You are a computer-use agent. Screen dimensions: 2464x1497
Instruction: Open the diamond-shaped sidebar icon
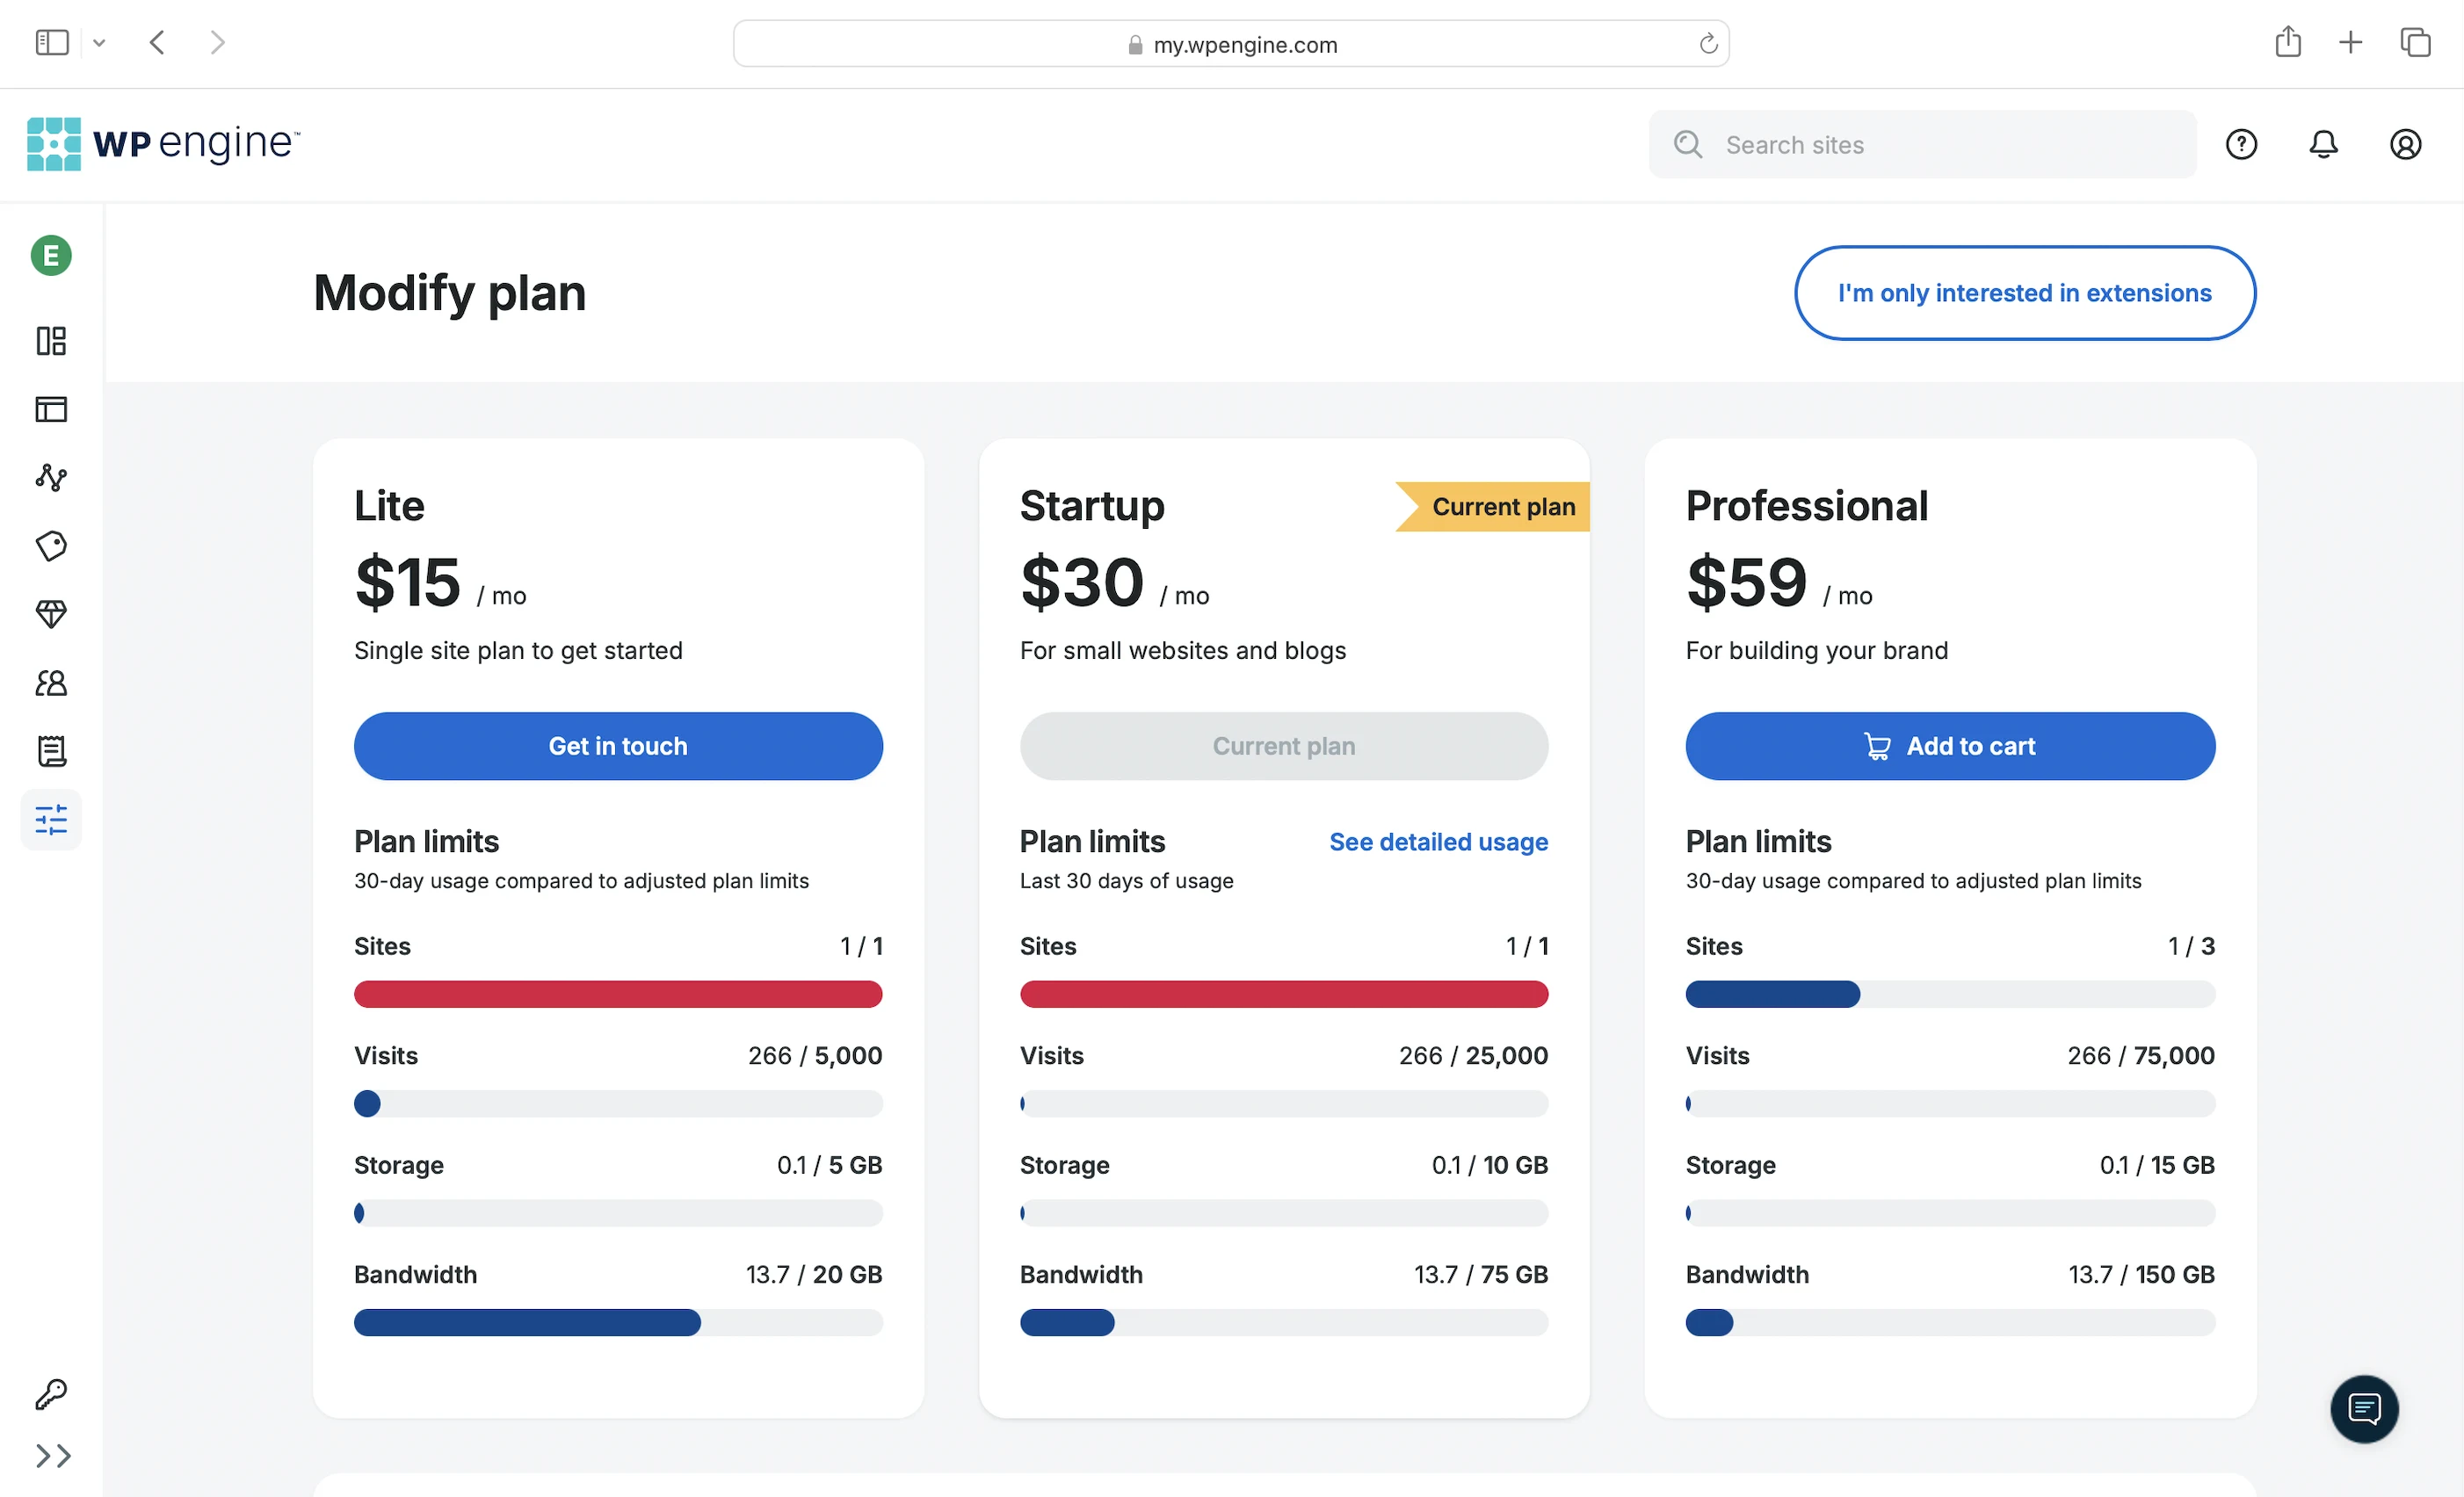(51, 614)
